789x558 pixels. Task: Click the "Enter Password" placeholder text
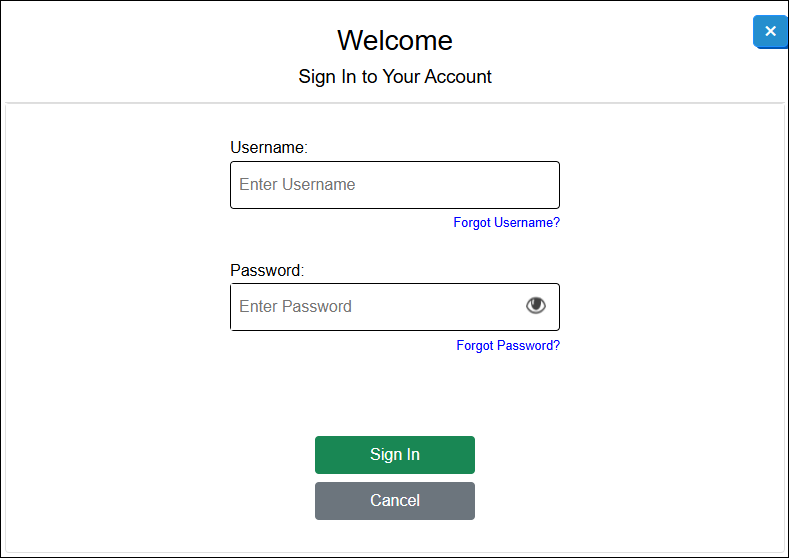click(x=295, y=306)
